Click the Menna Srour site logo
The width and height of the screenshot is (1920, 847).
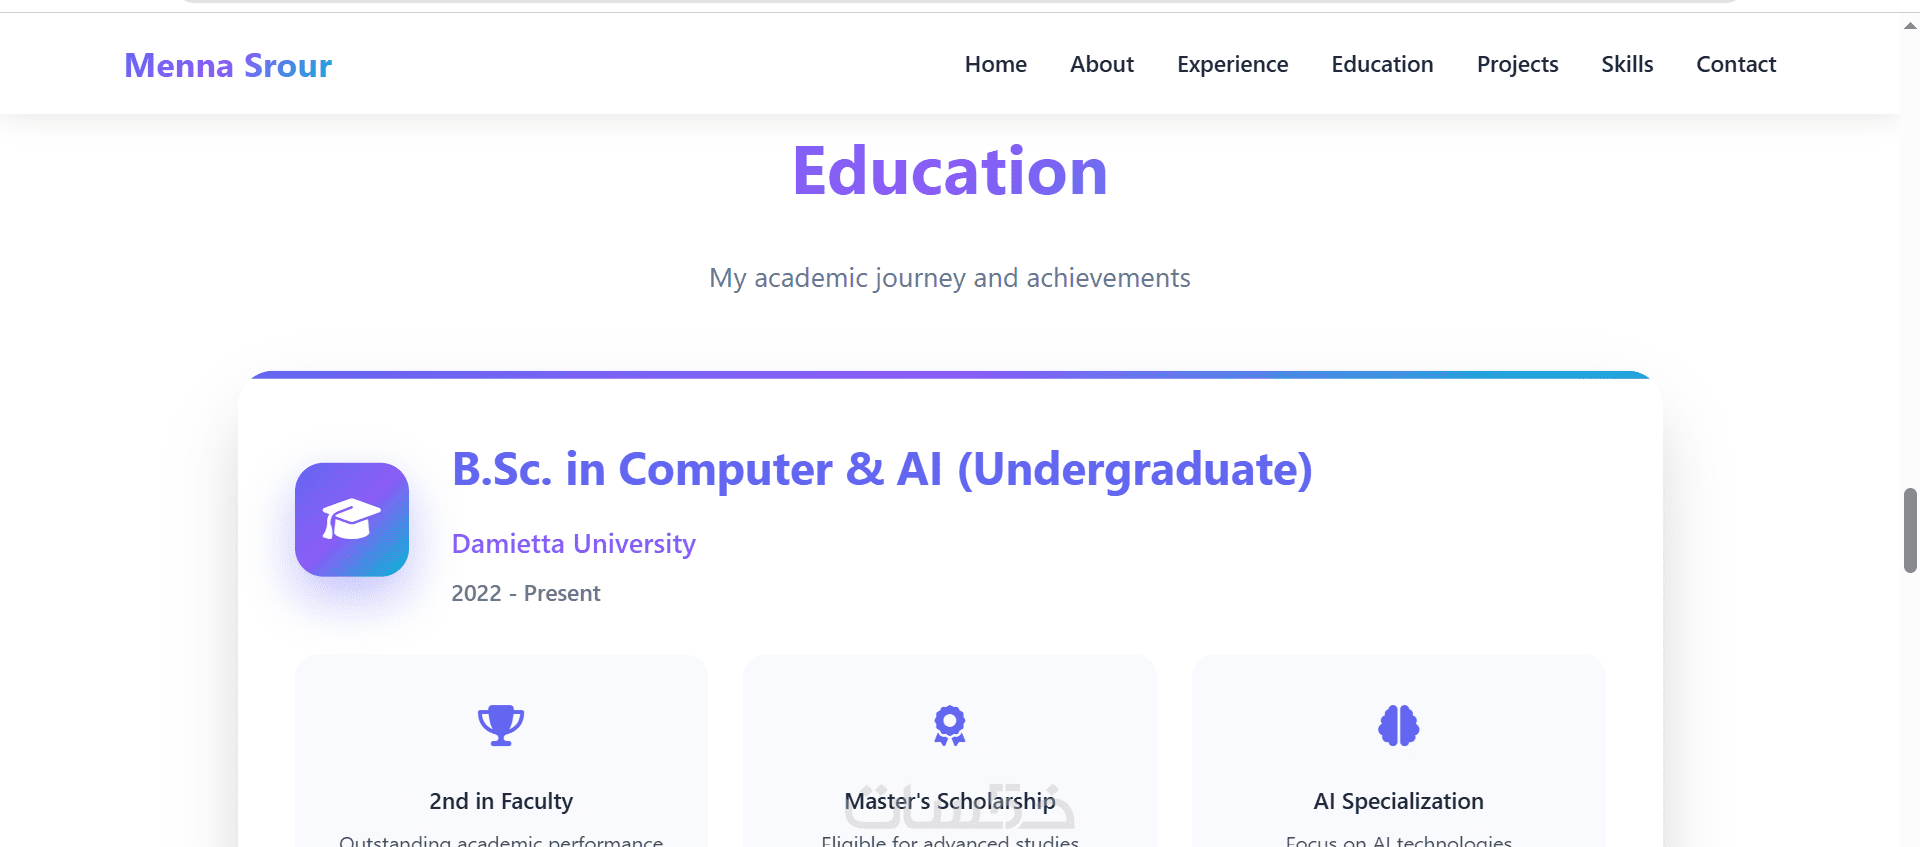(x=228, y=65)
